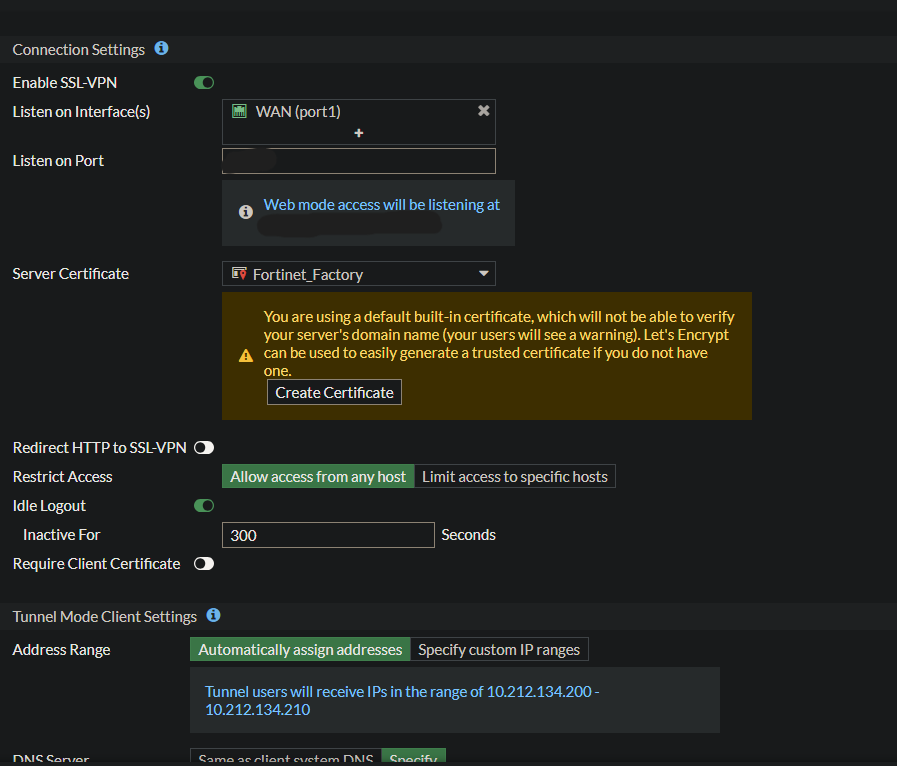Image resolution: width=897 pixels, height=766 pixels.
Task: Choose Automatically assign addresses option
Action: [x=300, y=650]
